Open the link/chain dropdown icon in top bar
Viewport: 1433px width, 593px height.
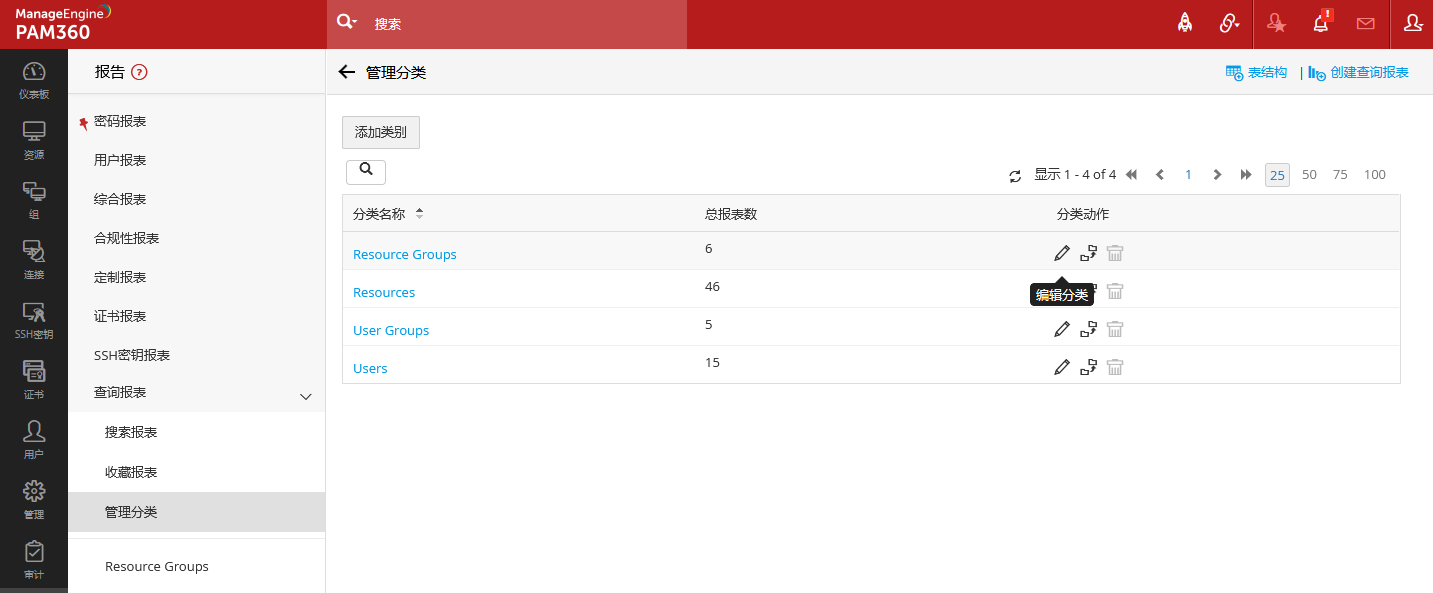1229,23
